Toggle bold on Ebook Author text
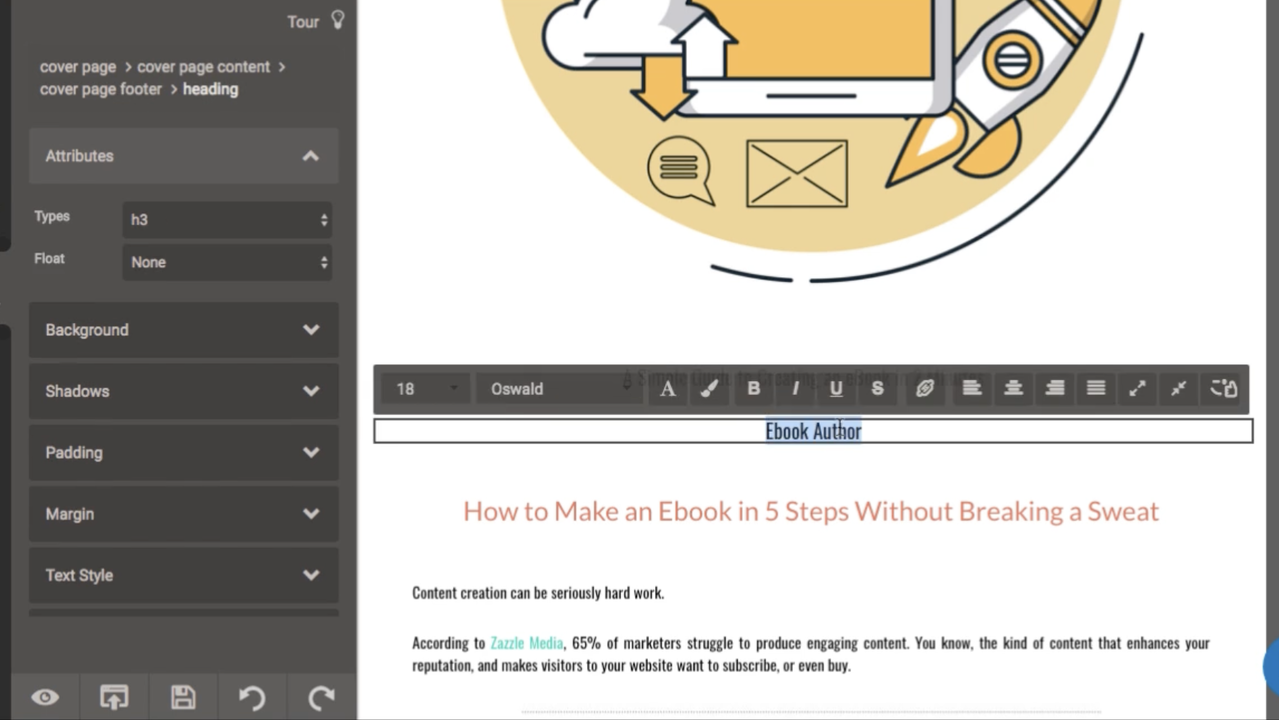 pyautogui.click(x=754, y=389)
